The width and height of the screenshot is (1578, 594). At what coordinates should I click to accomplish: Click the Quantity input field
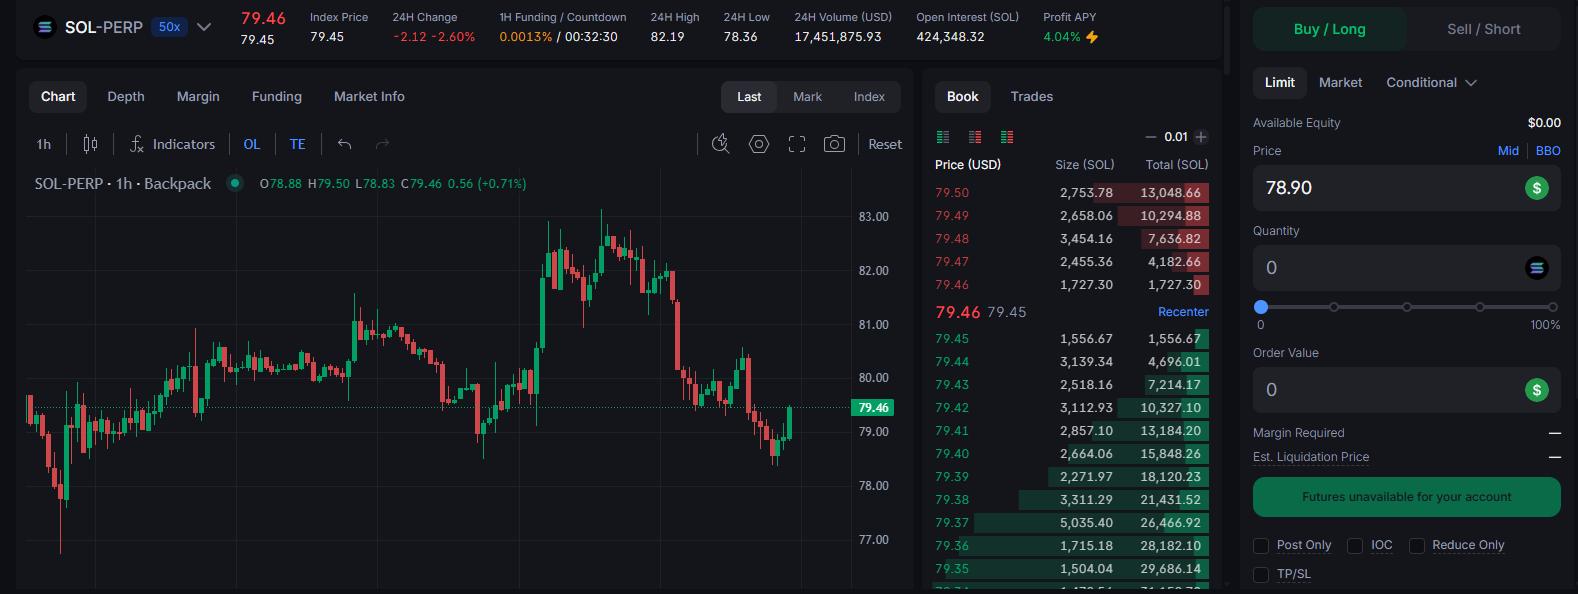[x=1390, y=268]
